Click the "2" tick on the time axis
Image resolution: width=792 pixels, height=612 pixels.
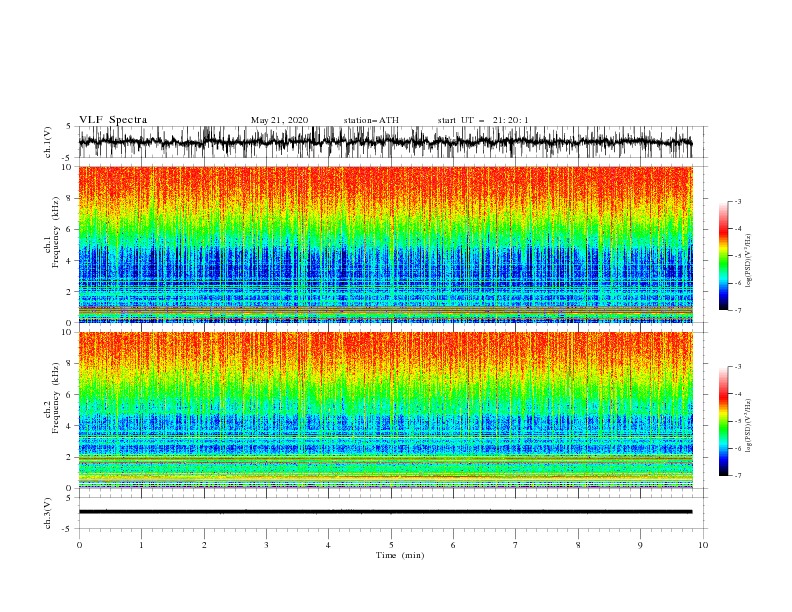204,545
